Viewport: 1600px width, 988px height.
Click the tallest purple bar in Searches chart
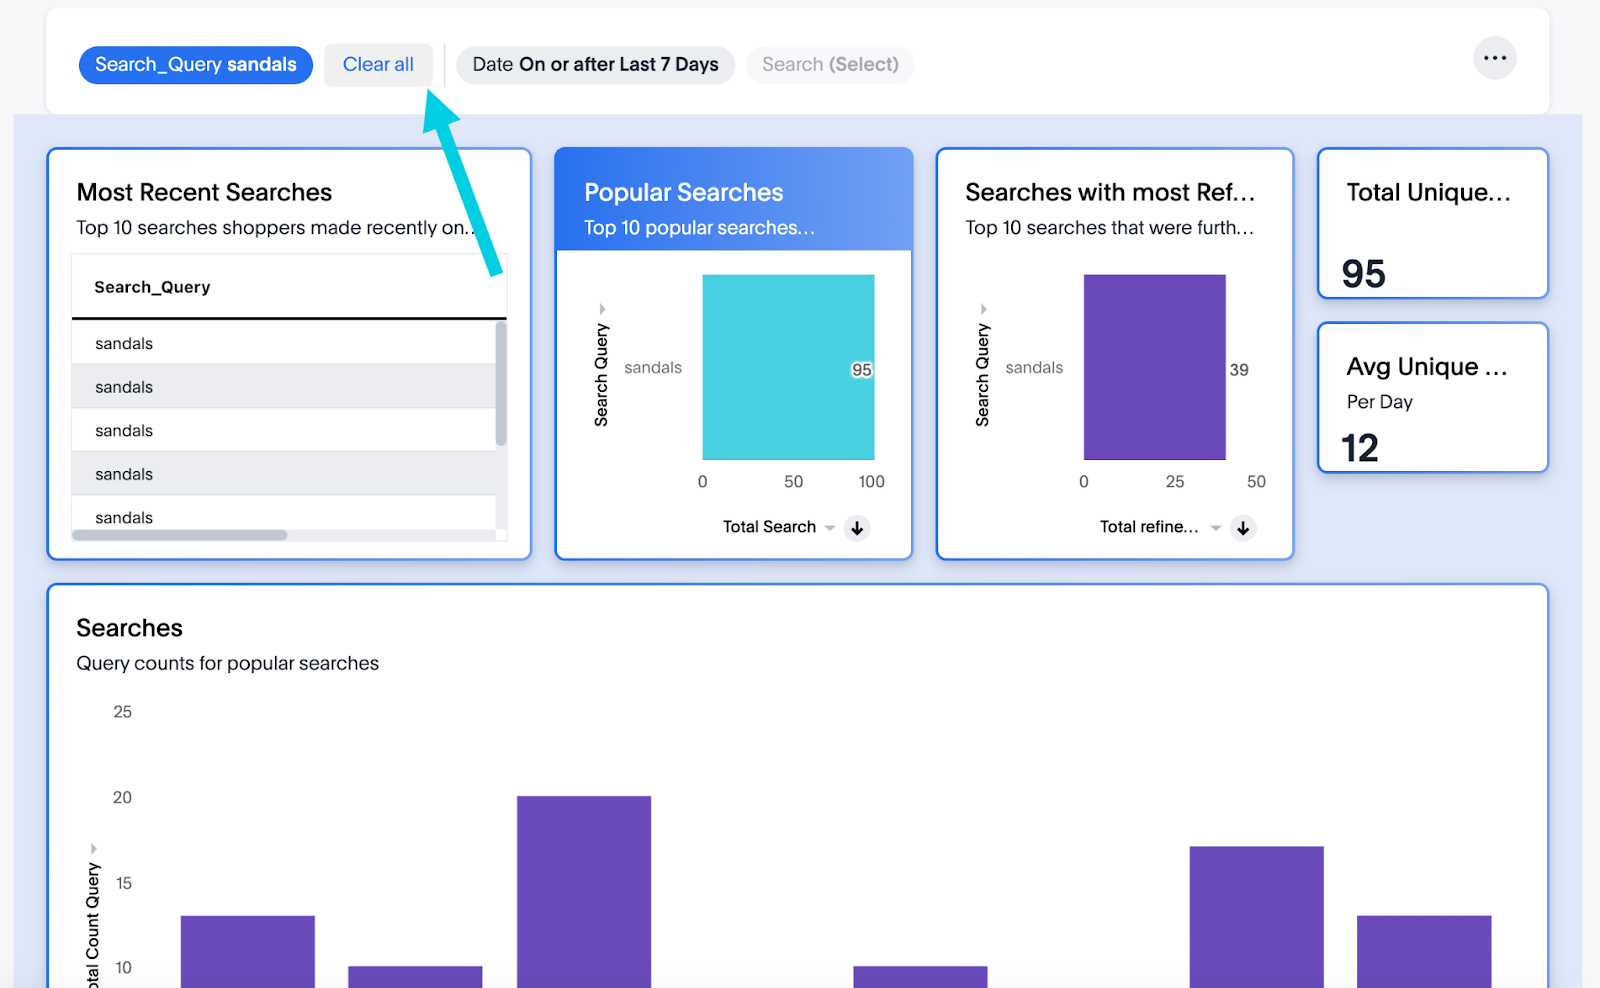pos(584,891)
